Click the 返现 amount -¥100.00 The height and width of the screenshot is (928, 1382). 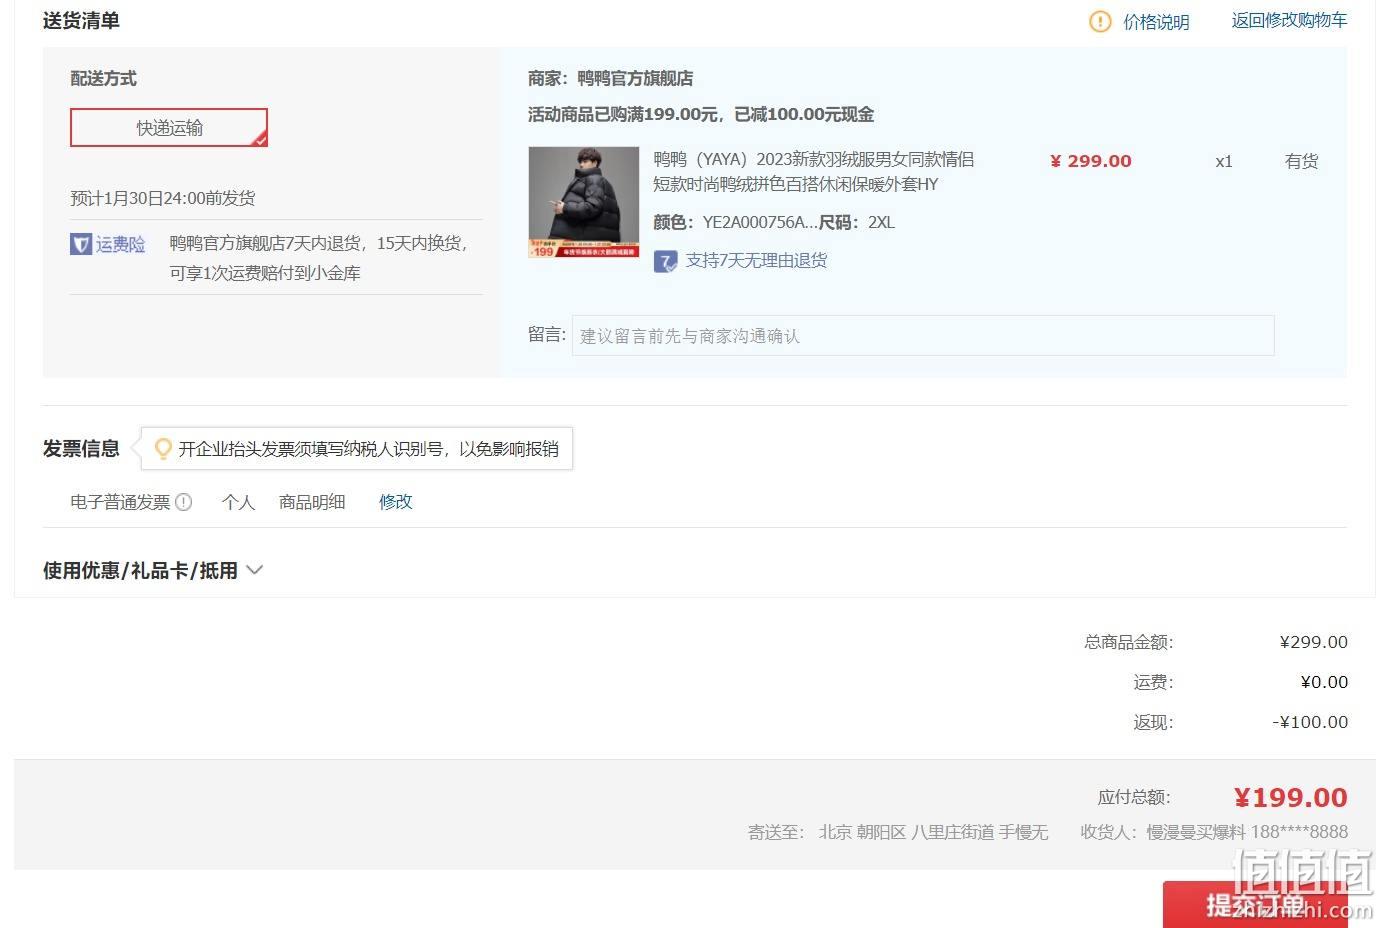[1310, 722]
